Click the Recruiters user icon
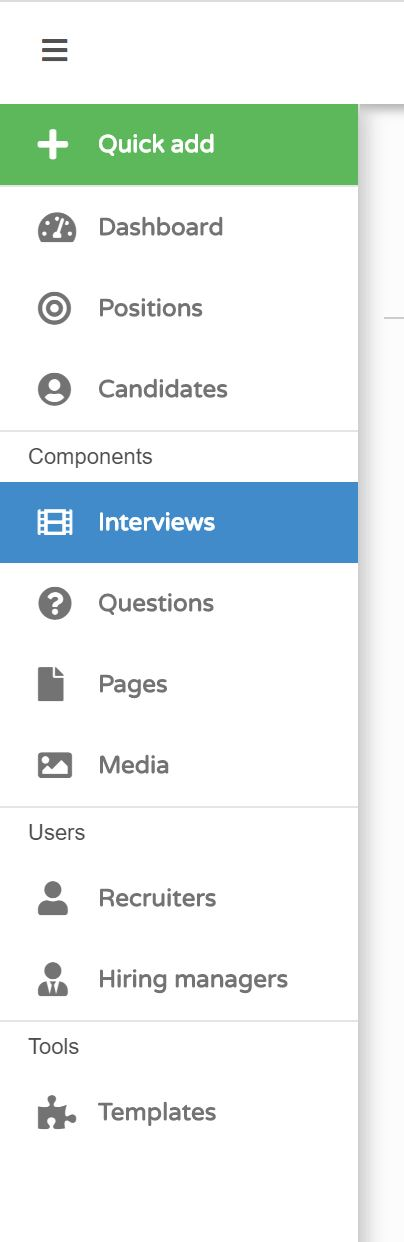The image size is (404, 1242). click(52, 898)
